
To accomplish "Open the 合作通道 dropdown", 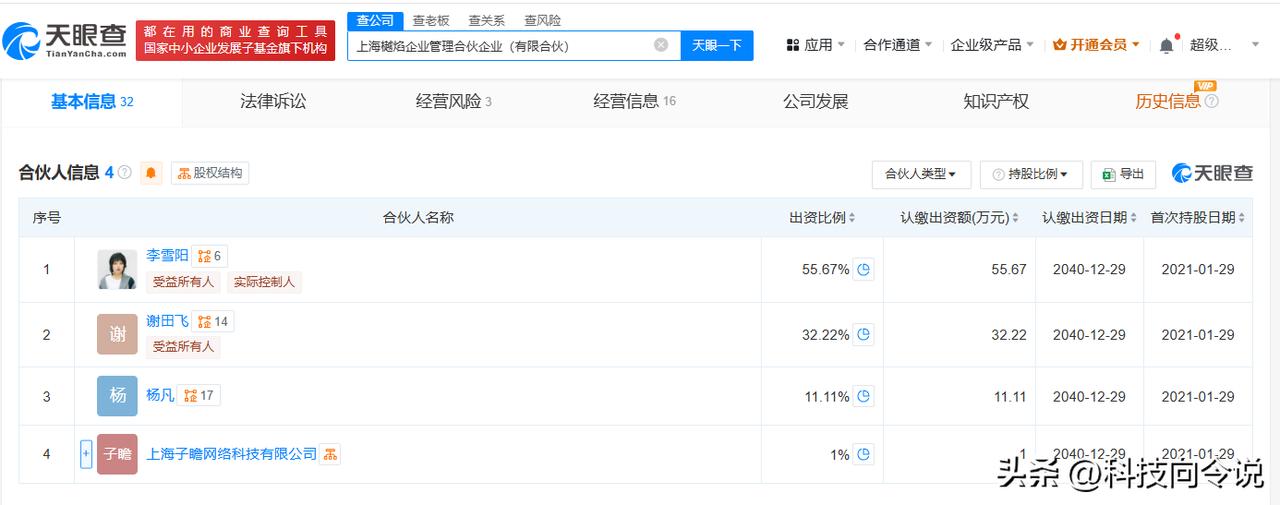I will 897,45.
